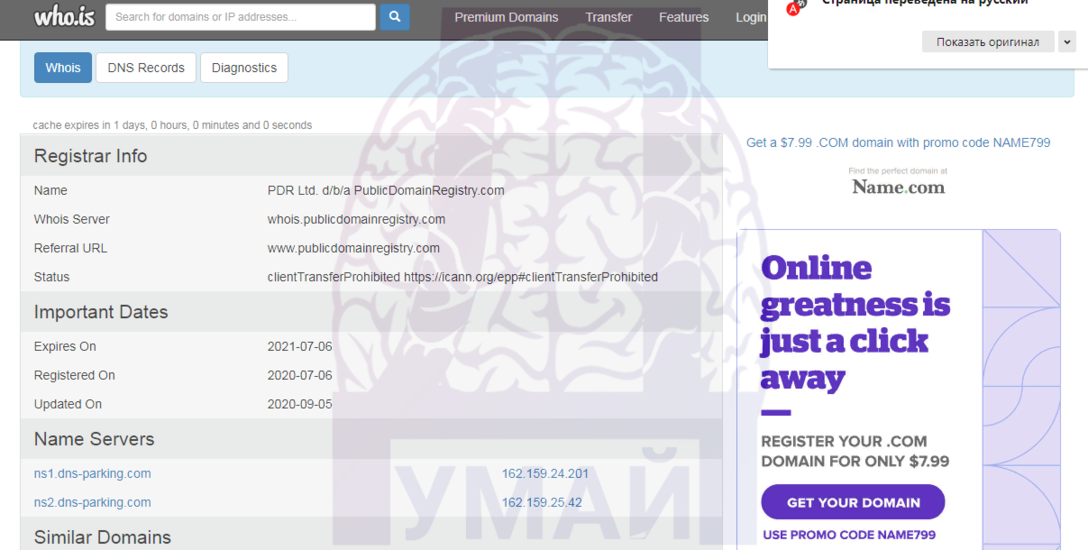The height and width of the screenshot is (550, 1088).
Task: Click the expiry date 2021-07-06
Action: click(x=300, y=347)
